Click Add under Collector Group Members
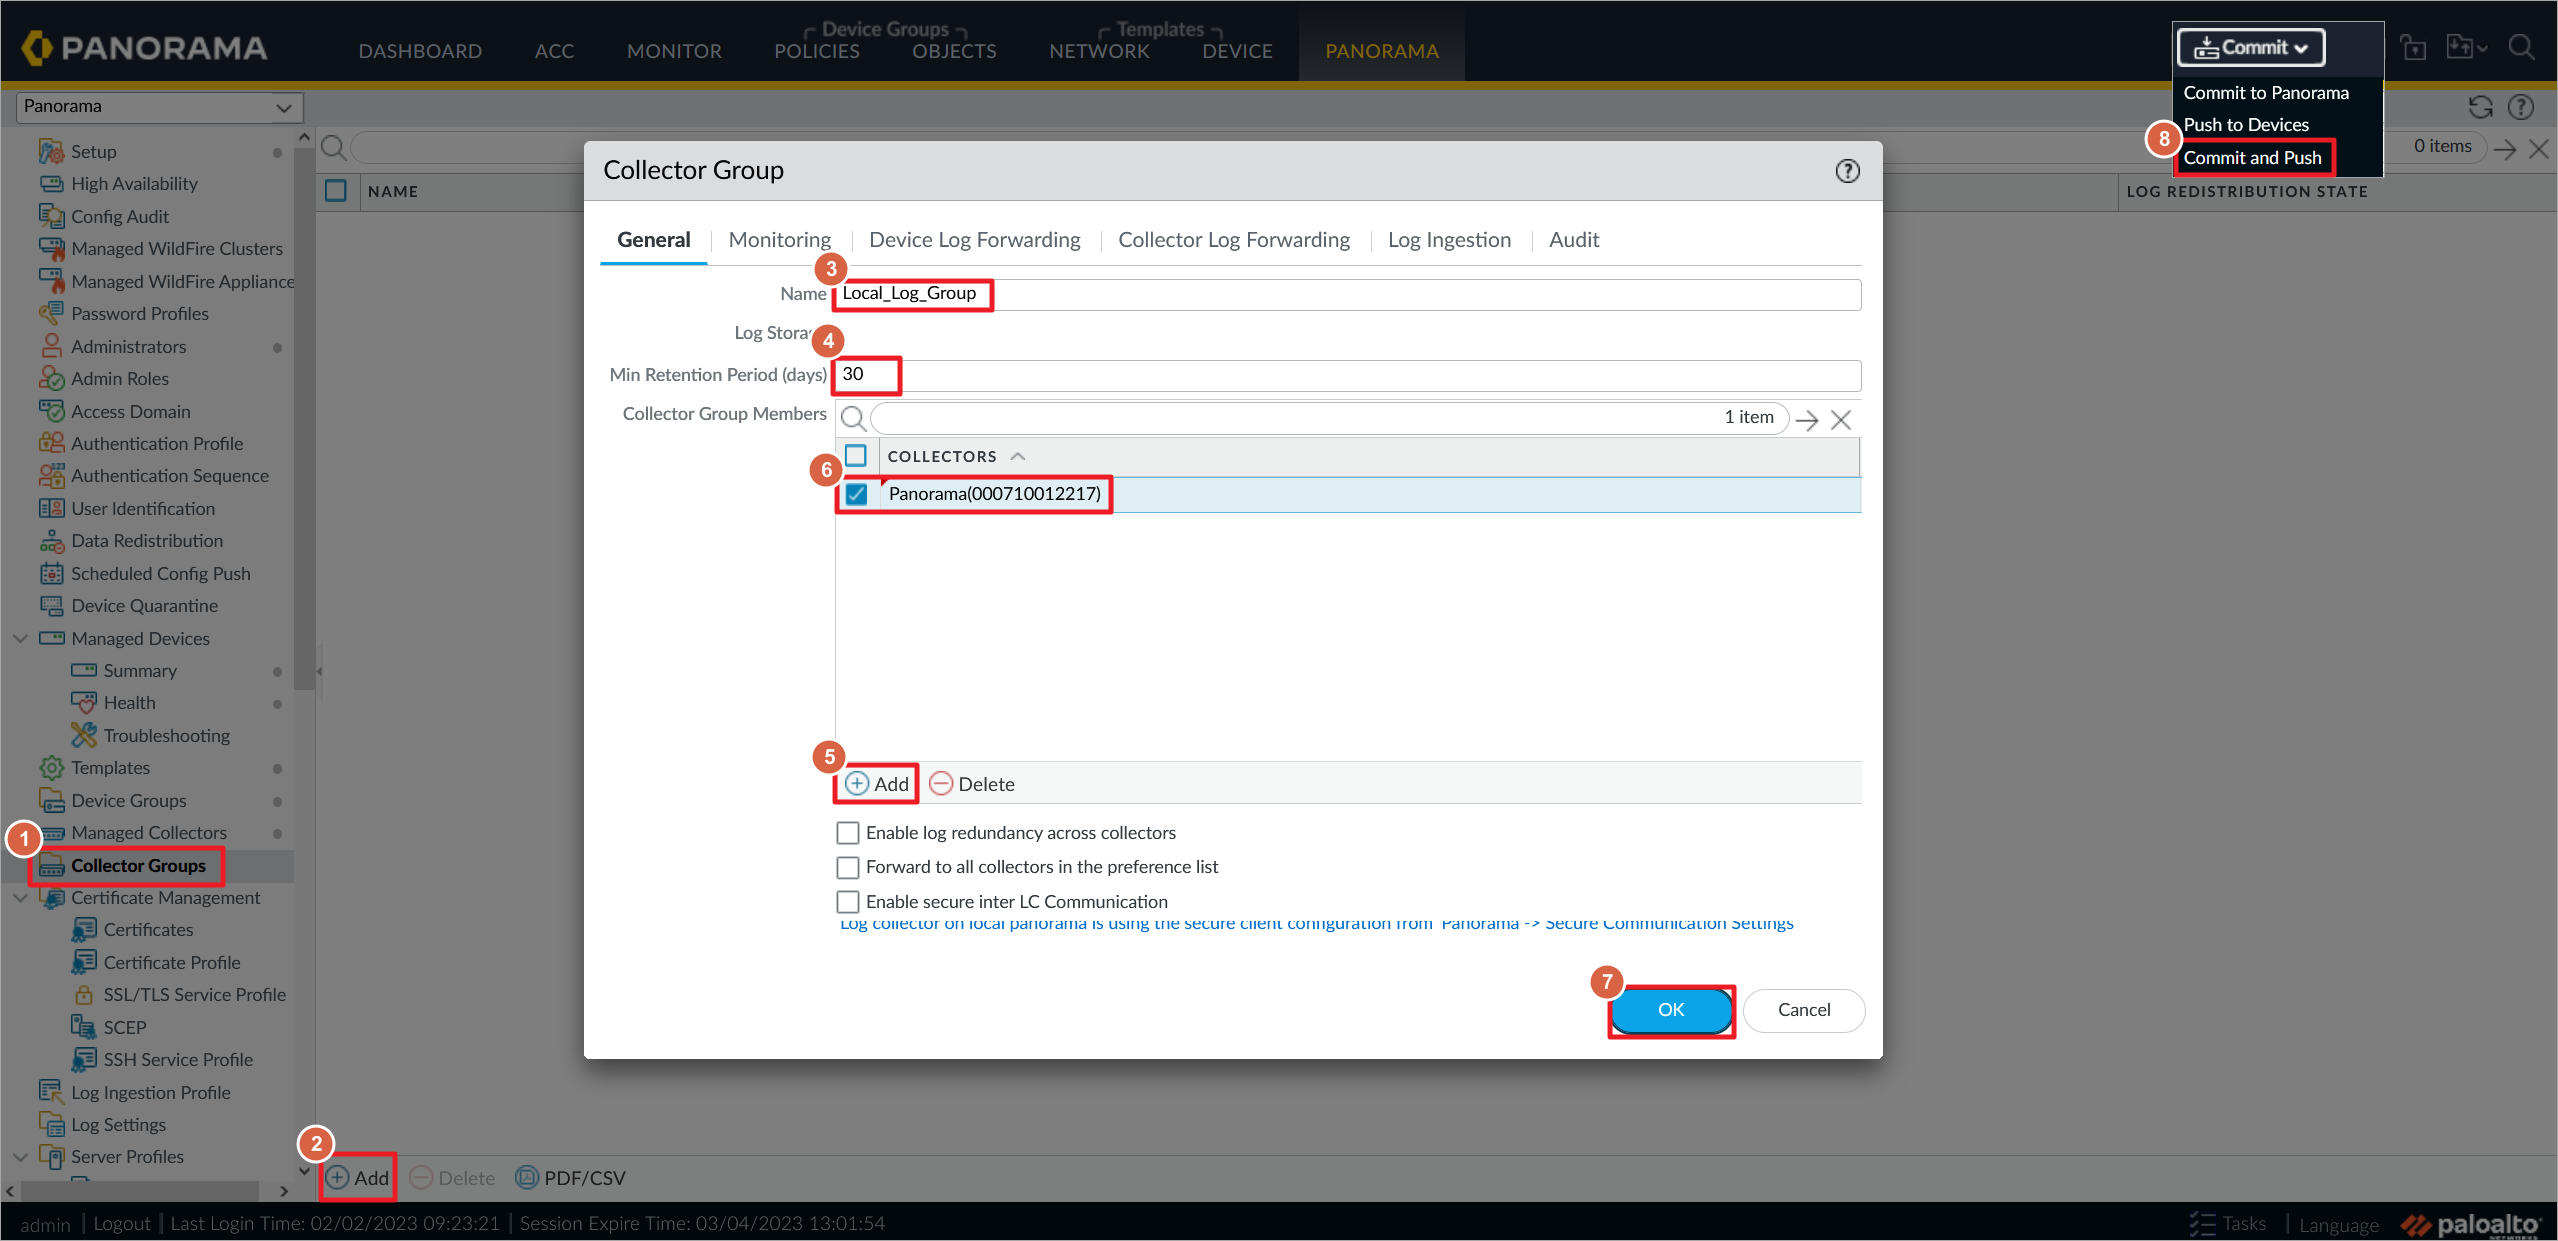This screenshot has width=2558, height=1241. coord(877,784)
